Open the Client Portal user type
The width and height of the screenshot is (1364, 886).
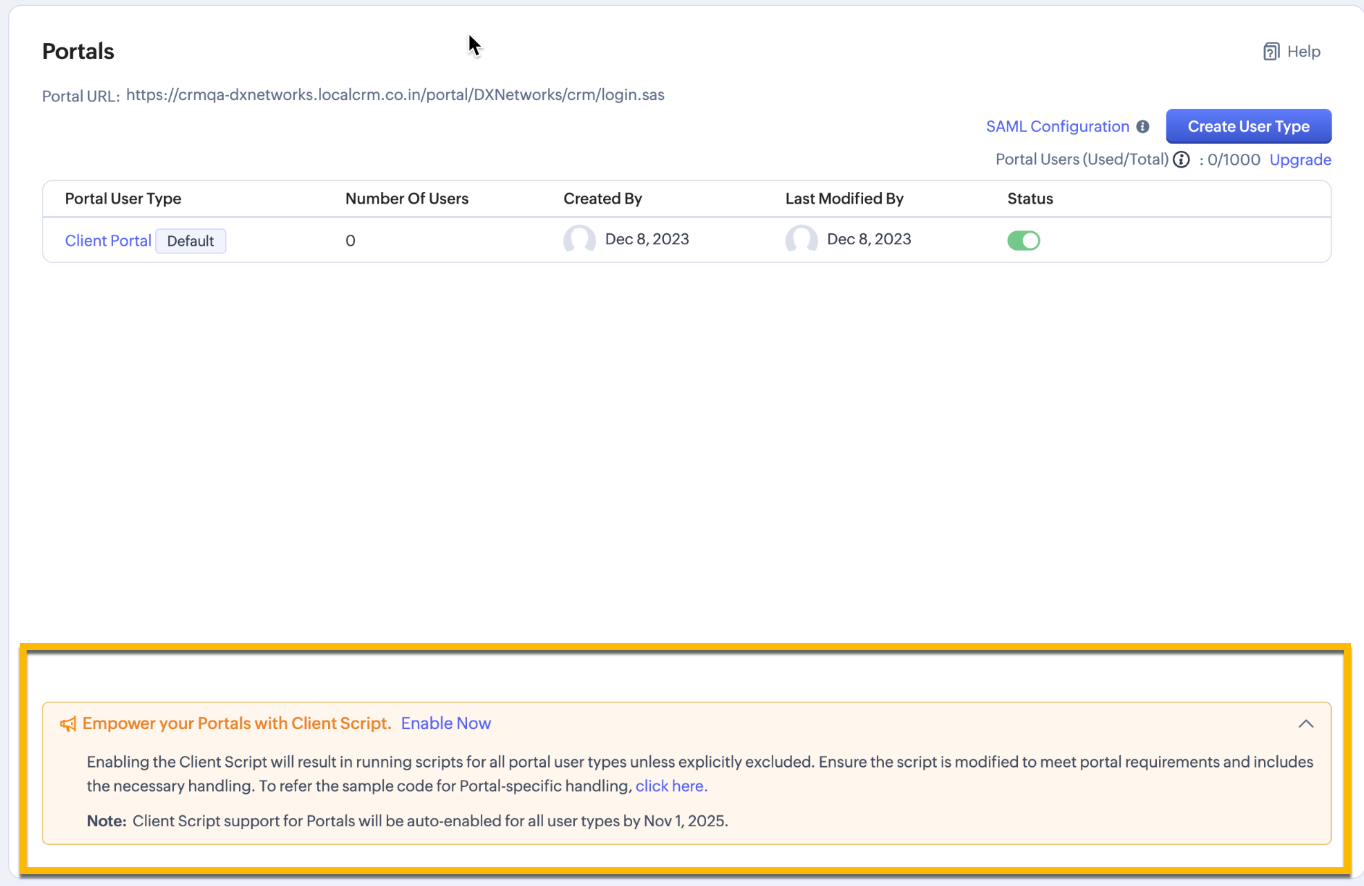(108, 241)
